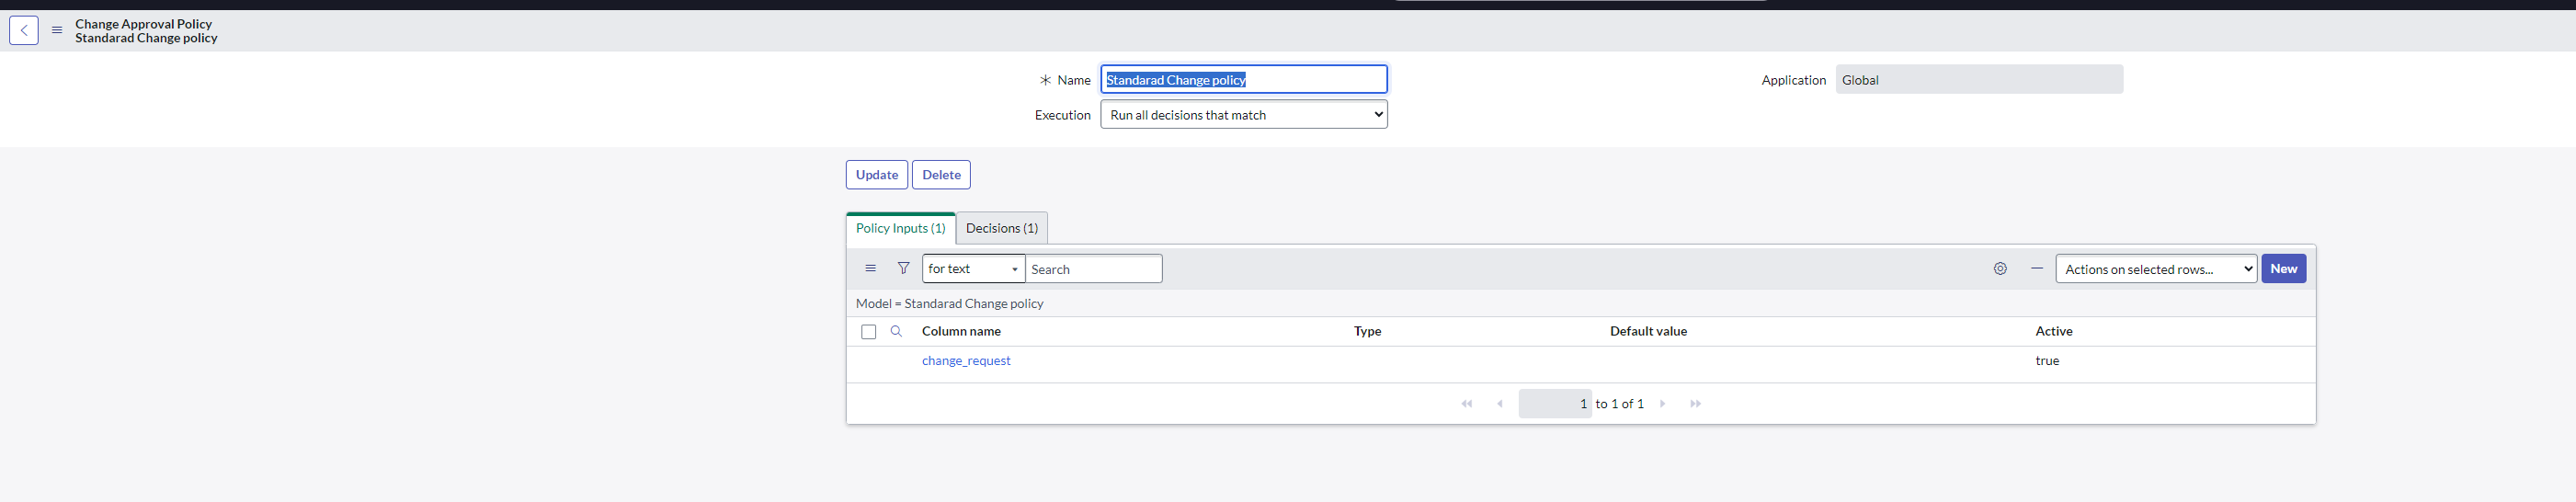The width and height of the screenshot is (2576, 502).
Task: Open the 'for text' search field selector
Action: click(973, 269)
